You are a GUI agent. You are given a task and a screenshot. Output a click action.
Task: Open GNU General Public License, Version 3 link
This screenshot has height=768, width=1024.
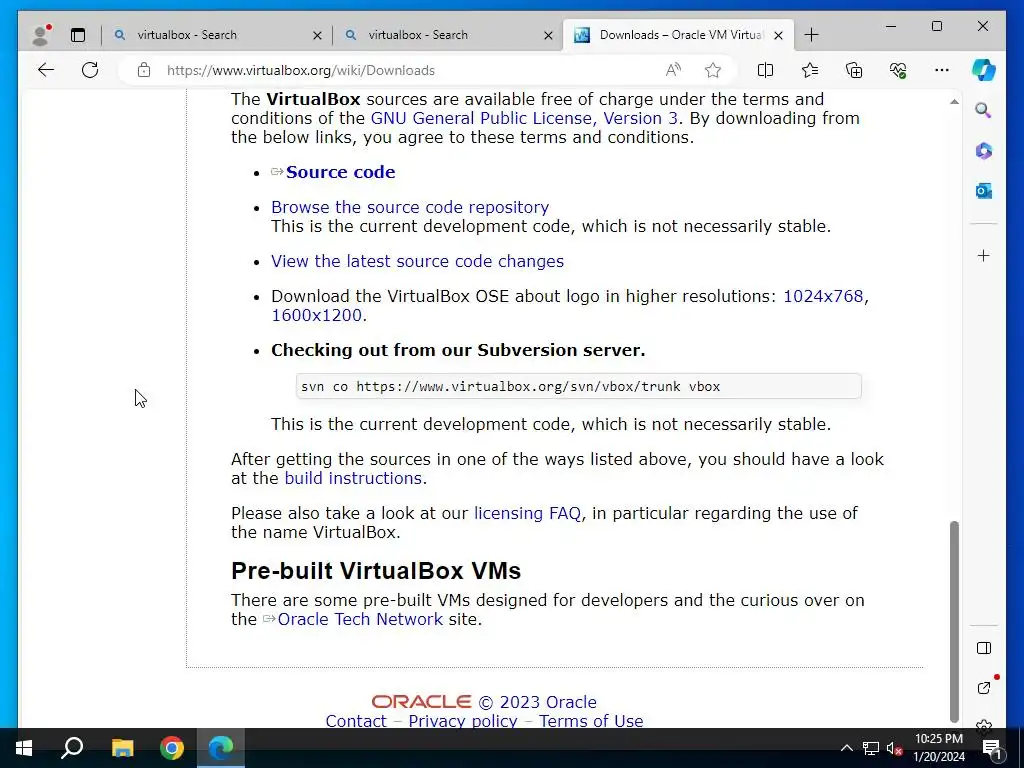click(524, 118)
